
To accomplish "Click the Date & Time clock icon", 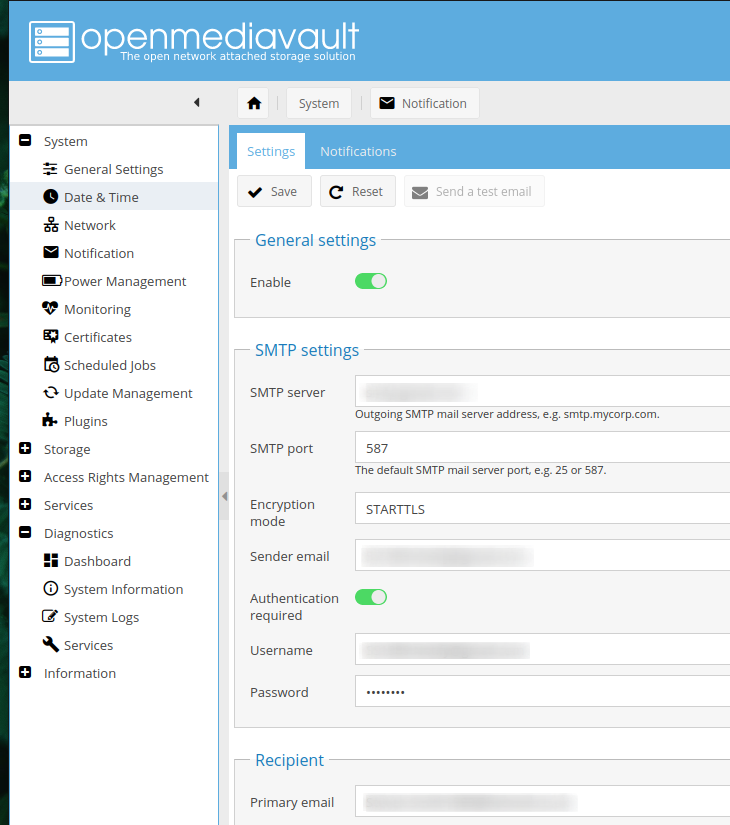I will [x=51, y=197].
